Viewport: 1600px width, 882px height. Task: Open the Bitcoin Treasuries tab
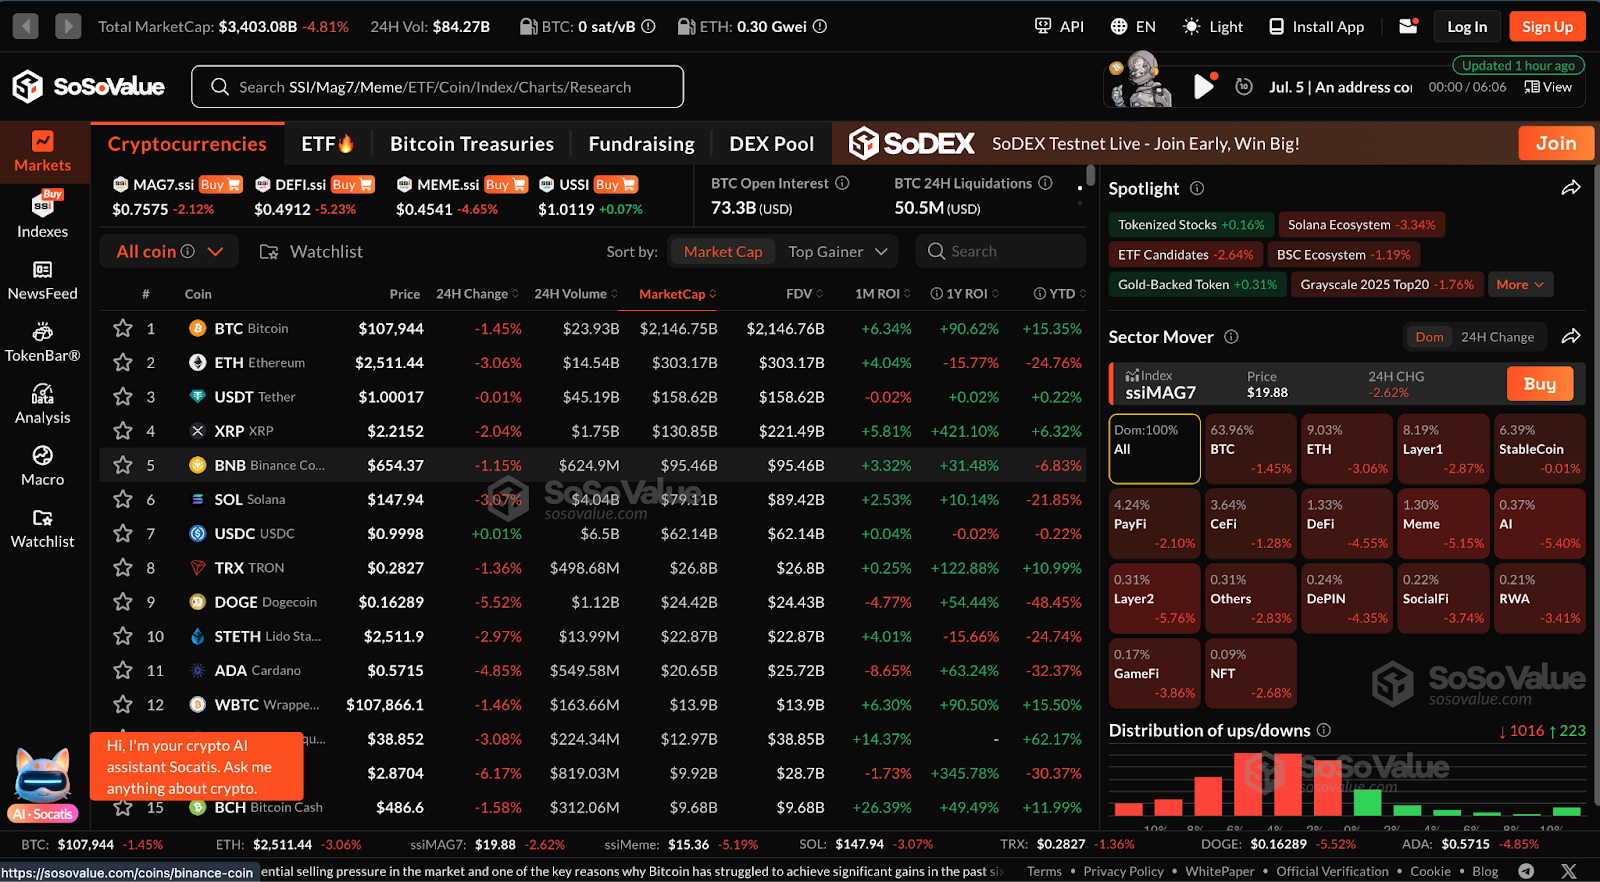tap(471, 144)
